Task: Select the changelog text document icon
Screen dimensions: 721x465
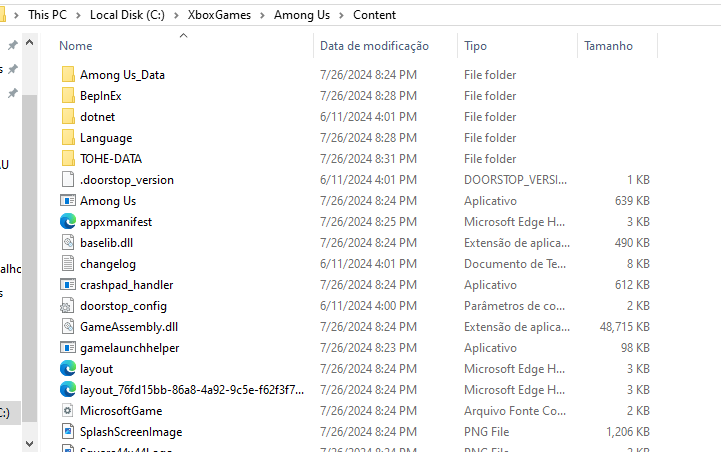Action: [67, 264]
